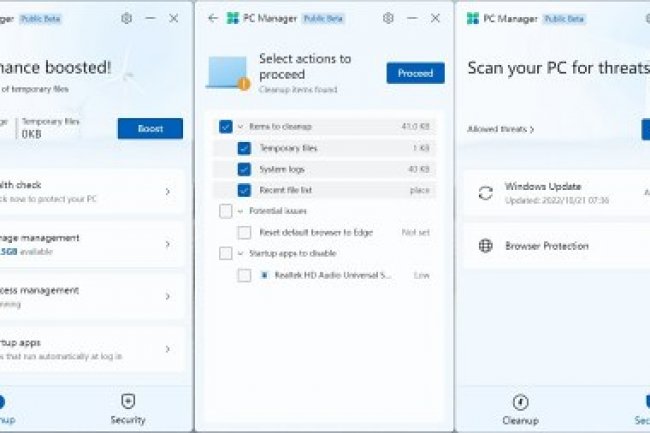650x433 pixels.
Task: Switch to Security tab in left window
Action: pos(128,409)
